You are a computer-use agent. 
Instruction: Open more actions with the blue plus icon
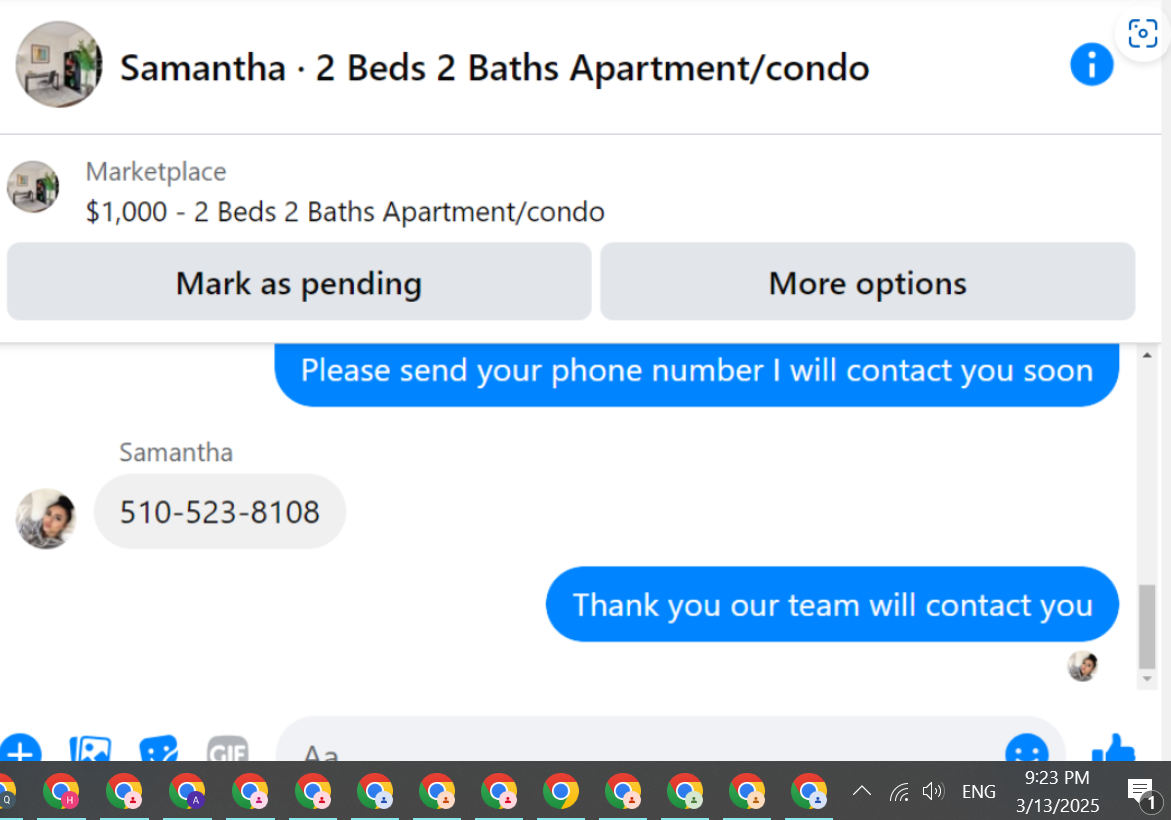[20, 749]
